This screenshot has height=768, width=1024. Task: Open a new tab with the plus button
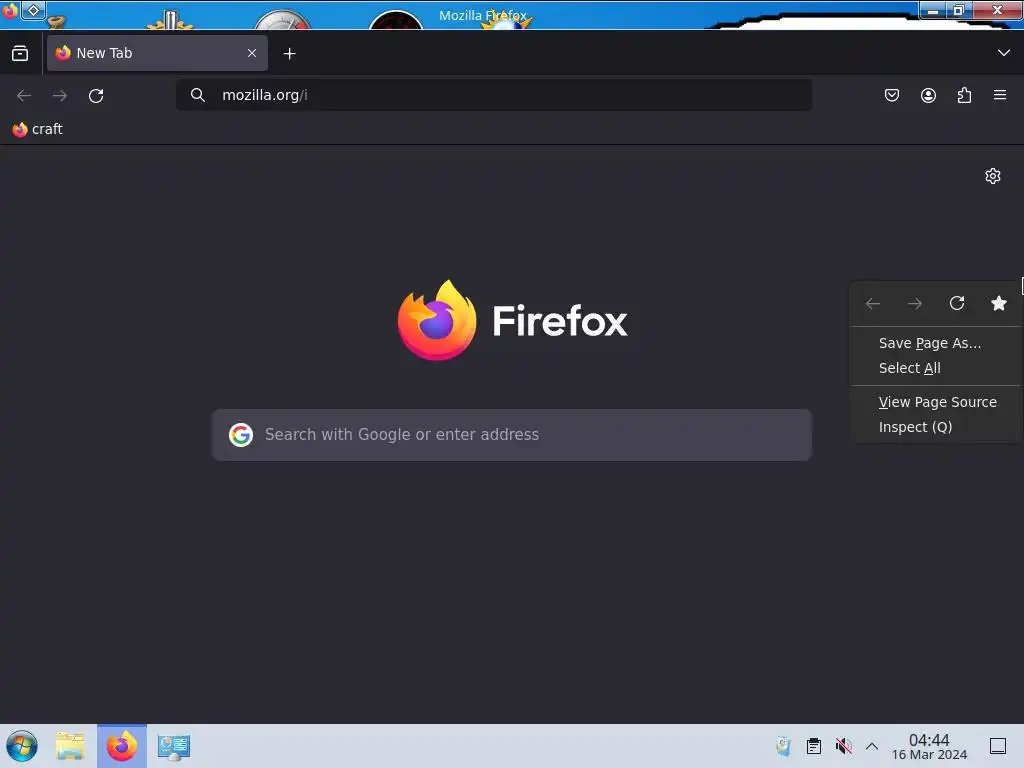(289, 54)
